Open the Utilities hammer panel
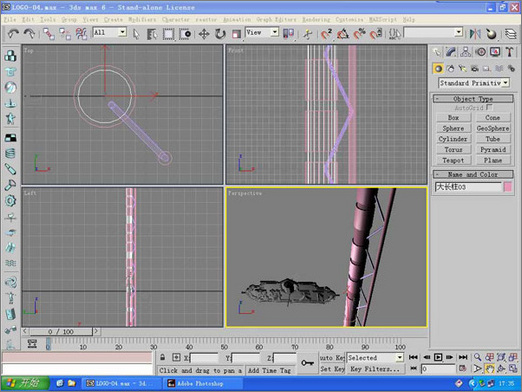Viewport: 522px width, 392px height. [x=509, y=52]
